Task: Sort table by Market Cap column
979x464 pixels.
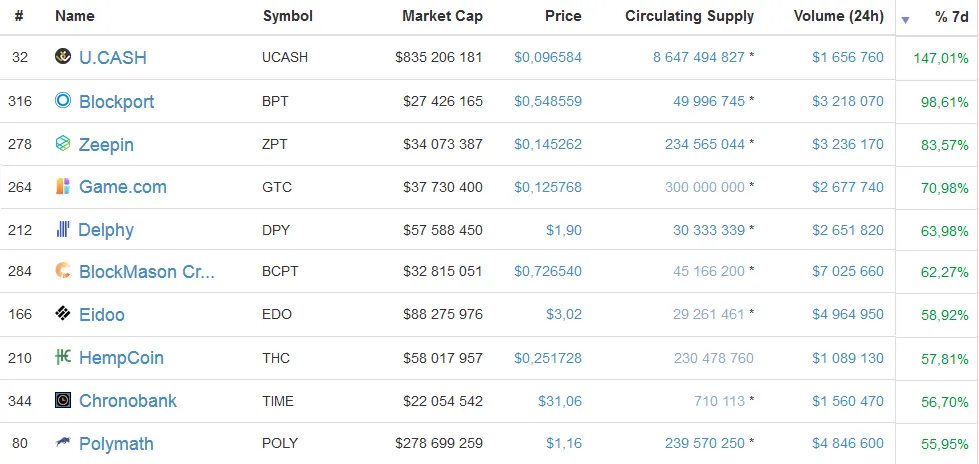Action: click(x=442, y=16)
